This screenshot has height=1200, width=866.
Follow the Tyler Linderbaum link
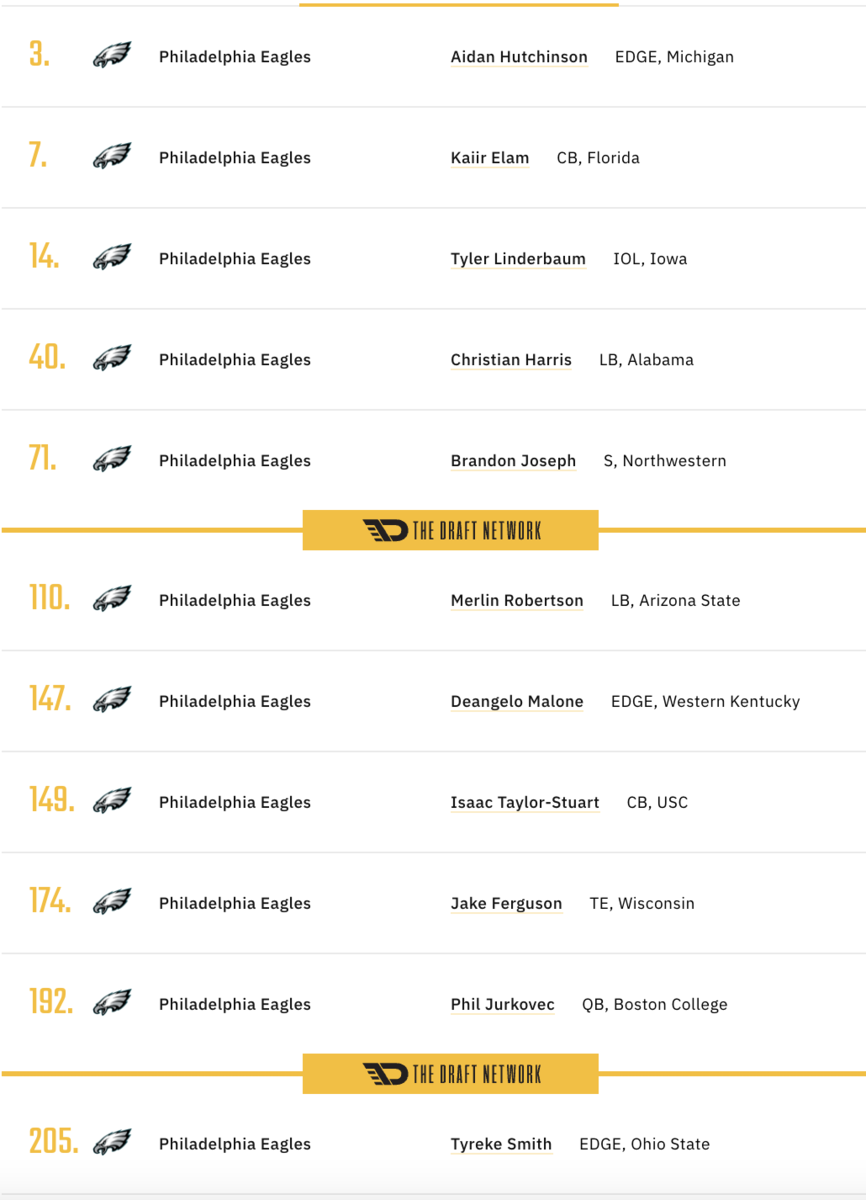point(518,259)
